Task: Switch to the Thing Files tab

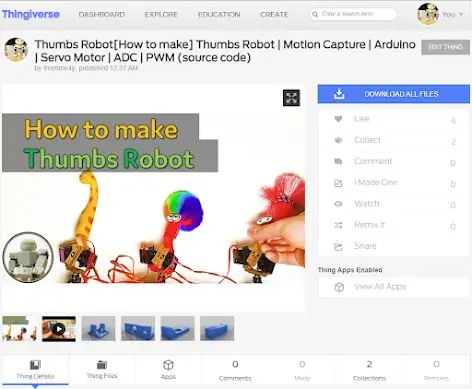Action: (x=102, y=370)
